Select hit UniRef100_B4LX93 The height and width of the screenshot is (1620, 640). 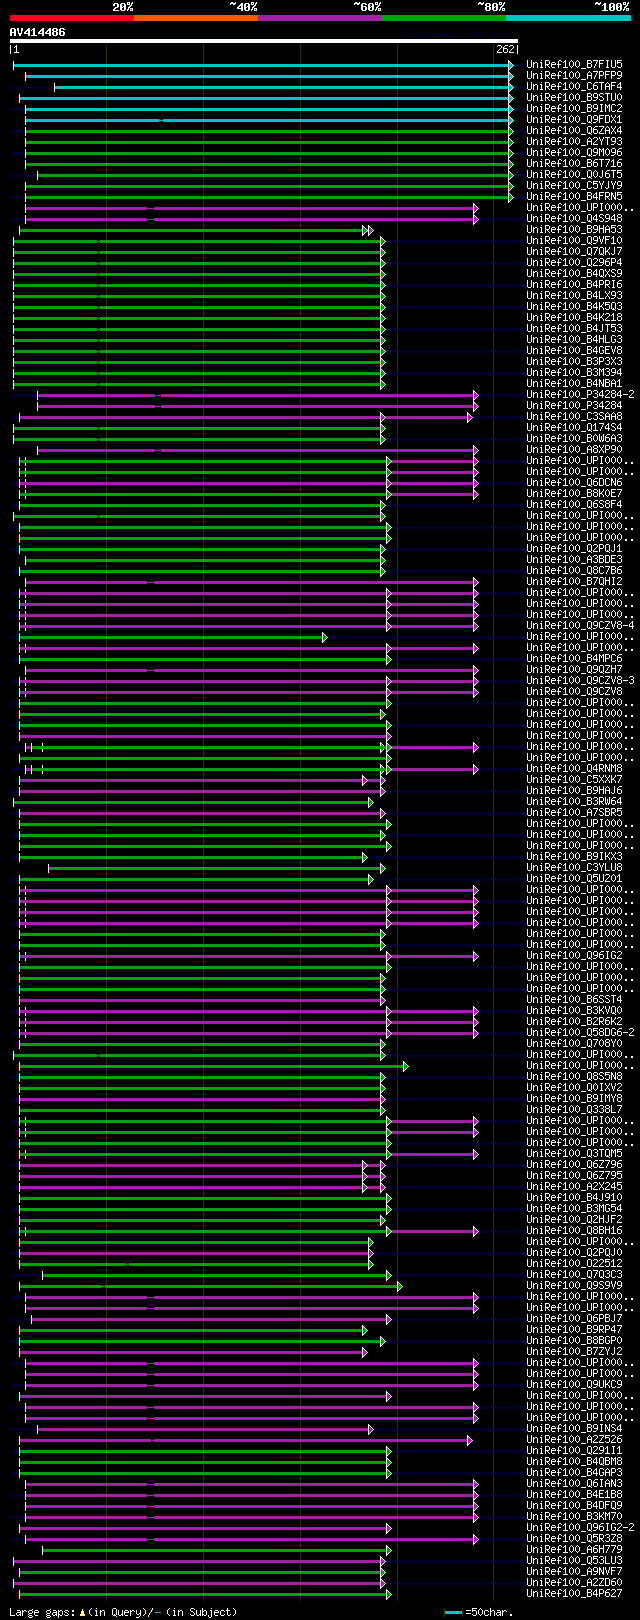pyautogui.click(x=574, y=295)
